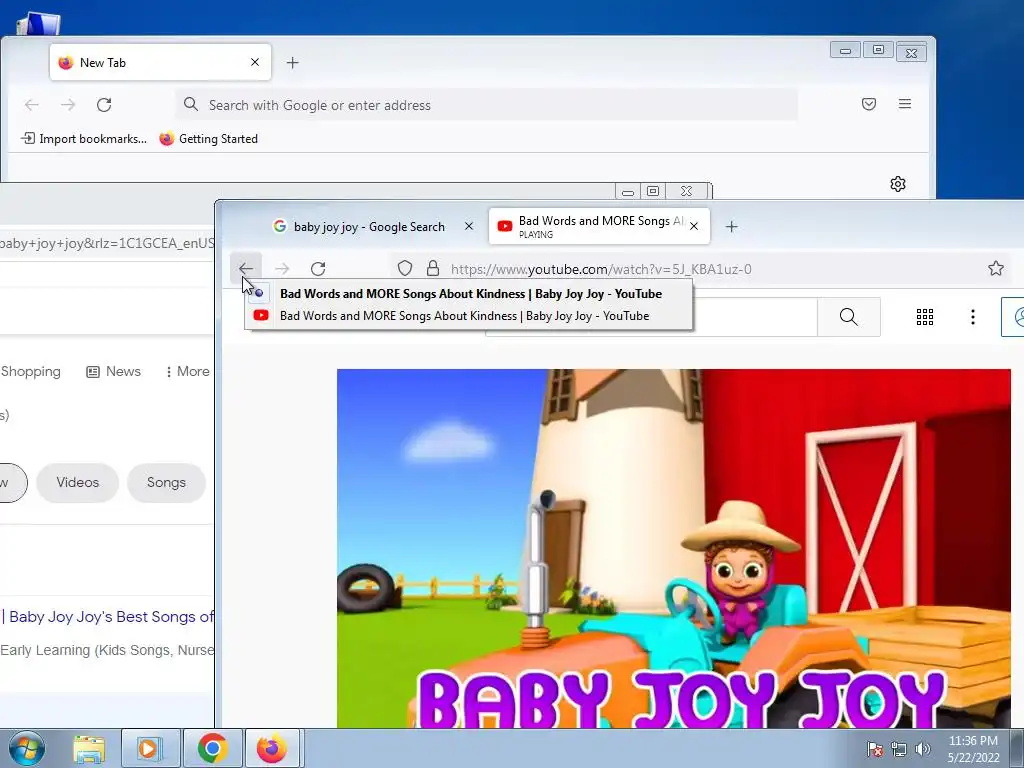Open the Windows Start menu

coord(27,748)
